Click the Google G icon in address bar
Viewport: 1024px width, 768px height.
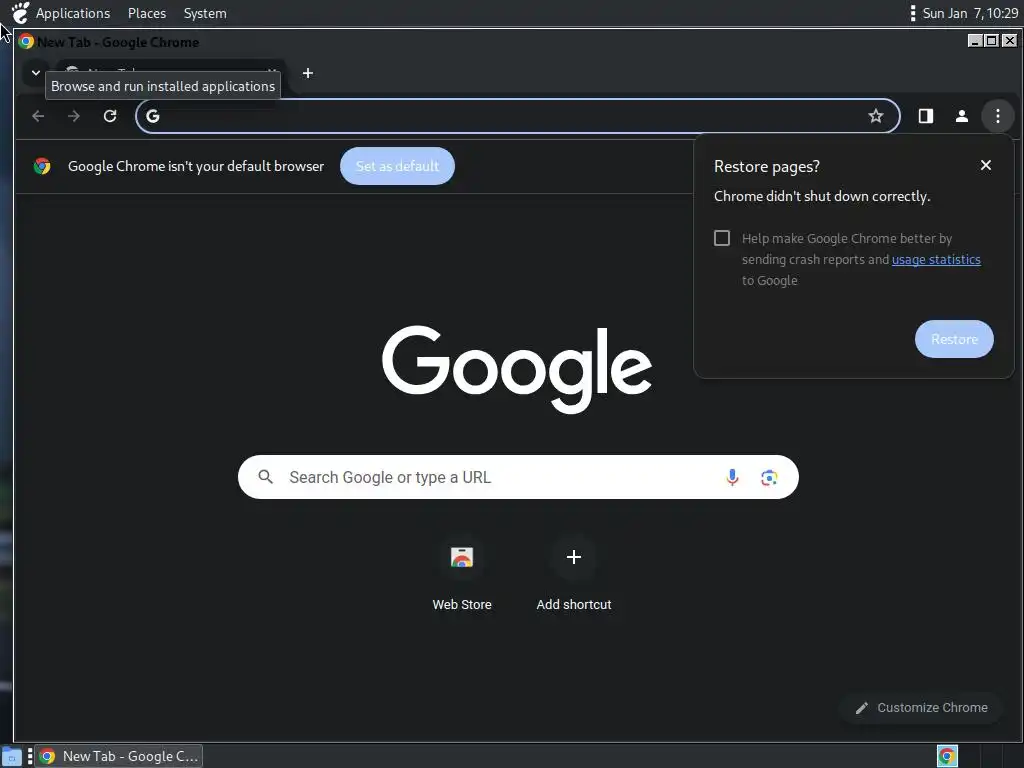153,116
